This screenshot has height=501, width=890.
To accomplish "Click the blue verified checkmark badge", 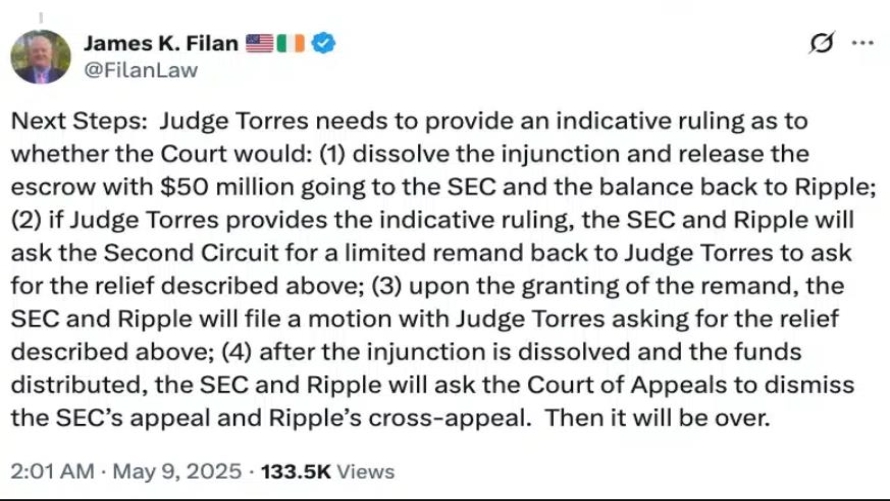I will [324, 43].
